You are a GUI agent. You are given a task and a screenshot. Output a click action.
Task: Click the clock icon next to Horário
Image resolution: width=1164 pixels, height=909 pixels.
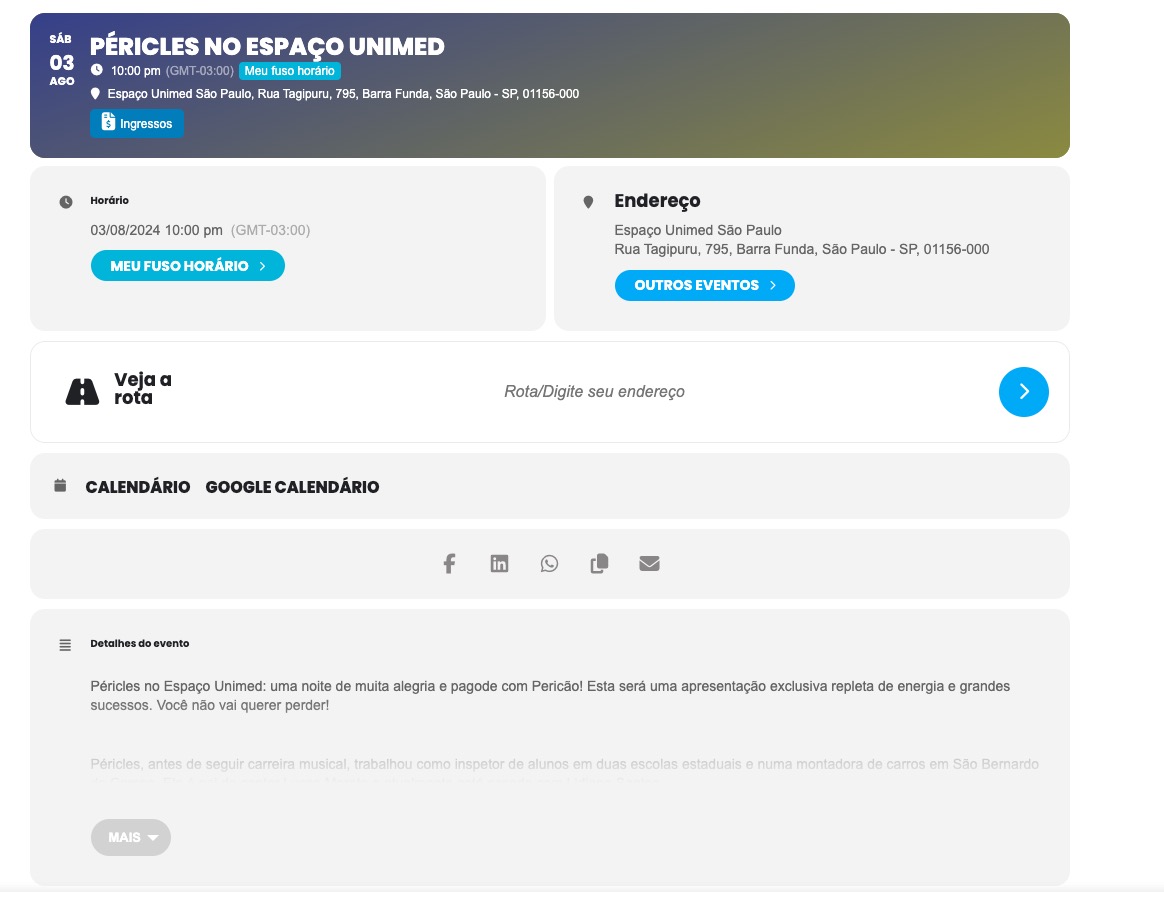click(66, 202)
